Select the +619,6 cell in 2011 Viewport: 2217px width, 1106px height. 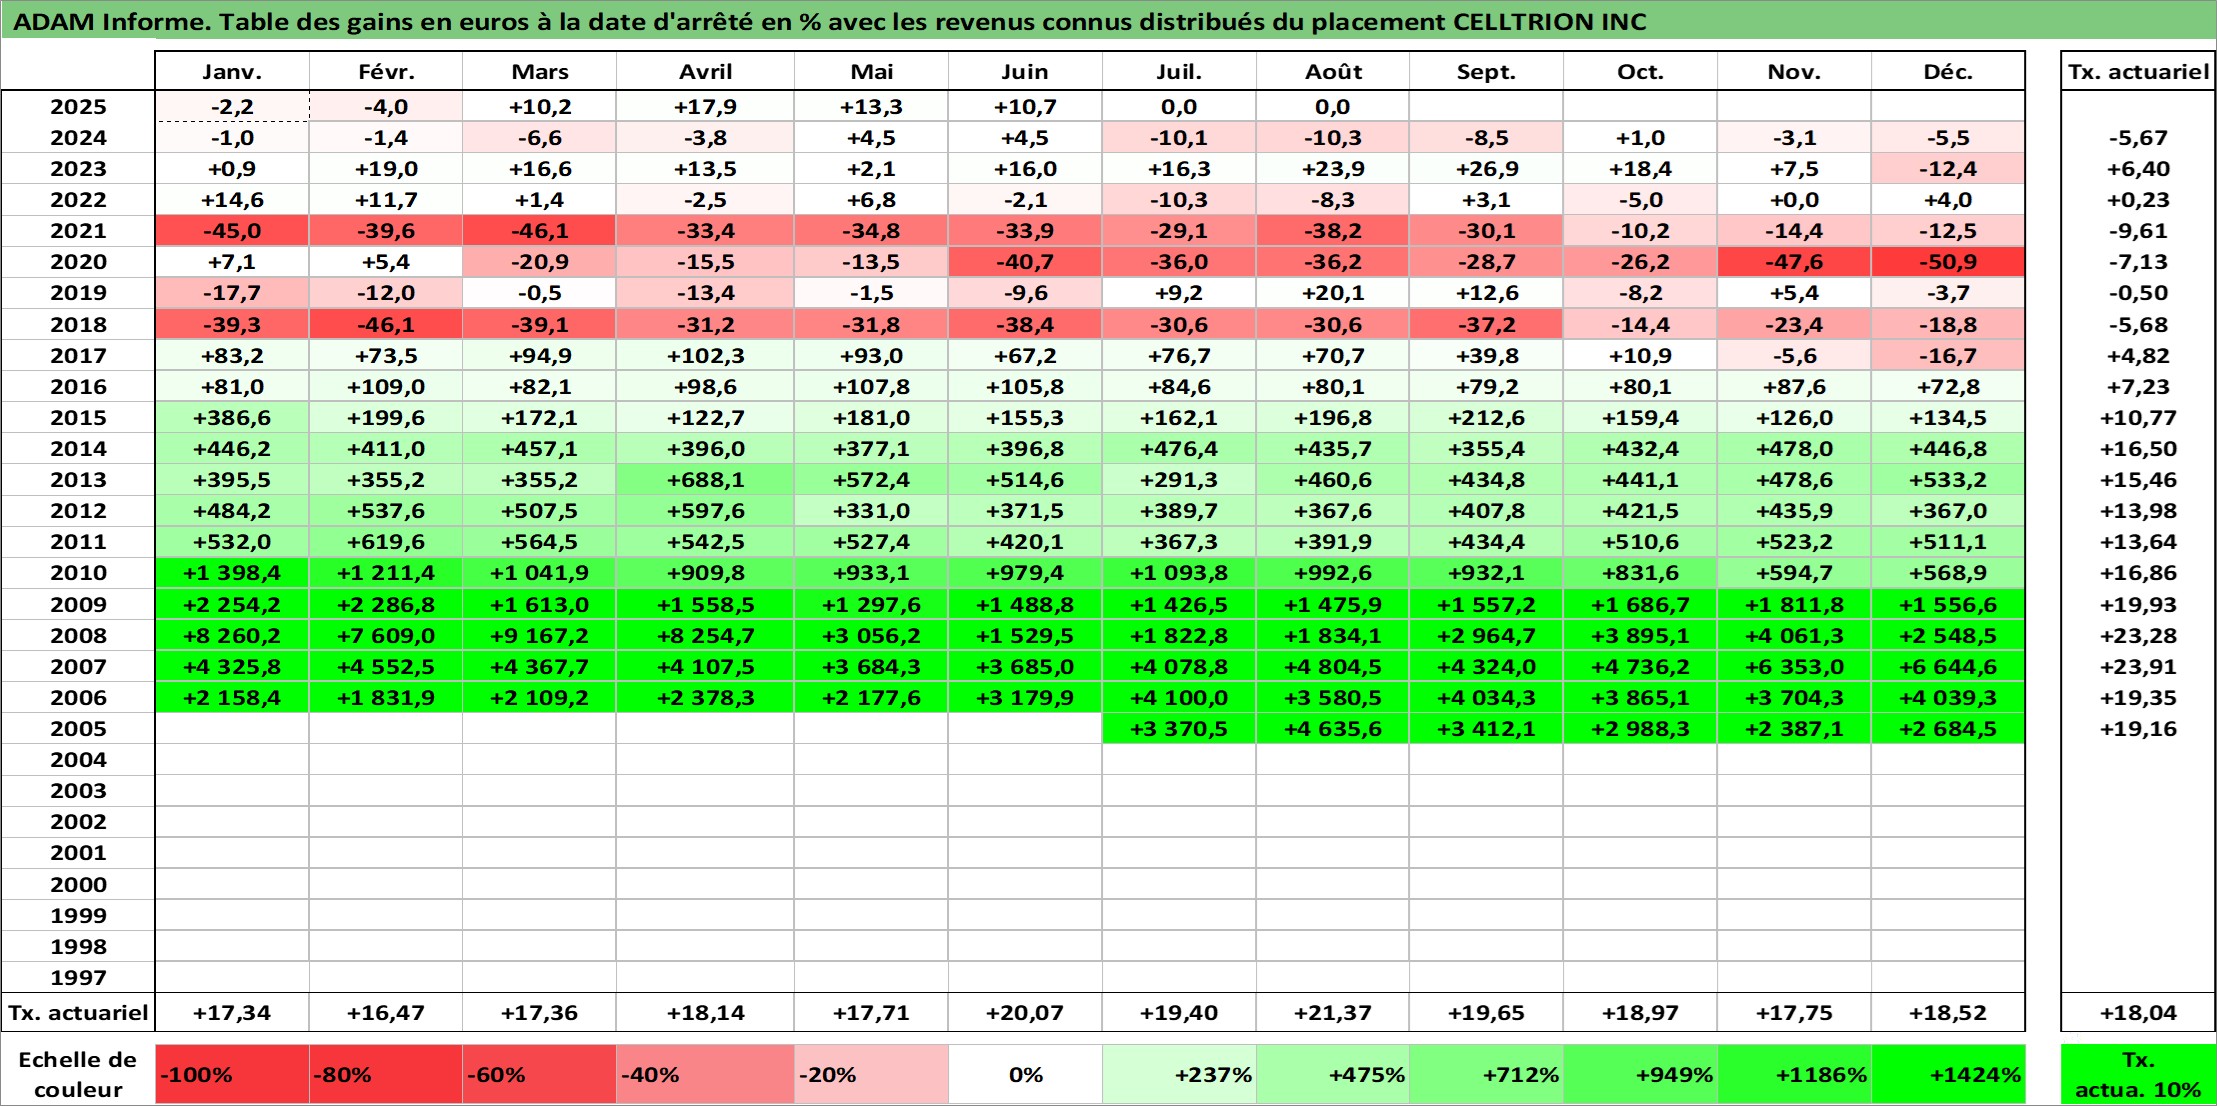point(386,542)
